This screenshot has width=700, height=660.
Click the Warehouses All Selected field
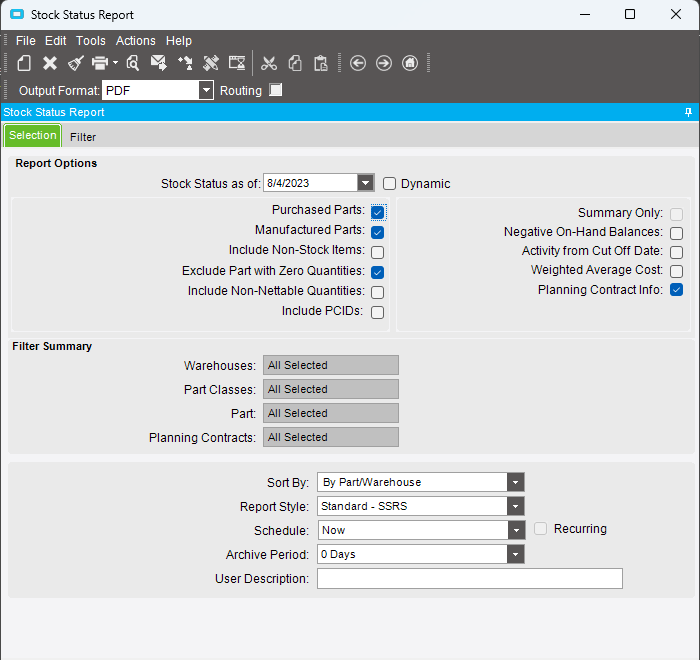(330, 365)
